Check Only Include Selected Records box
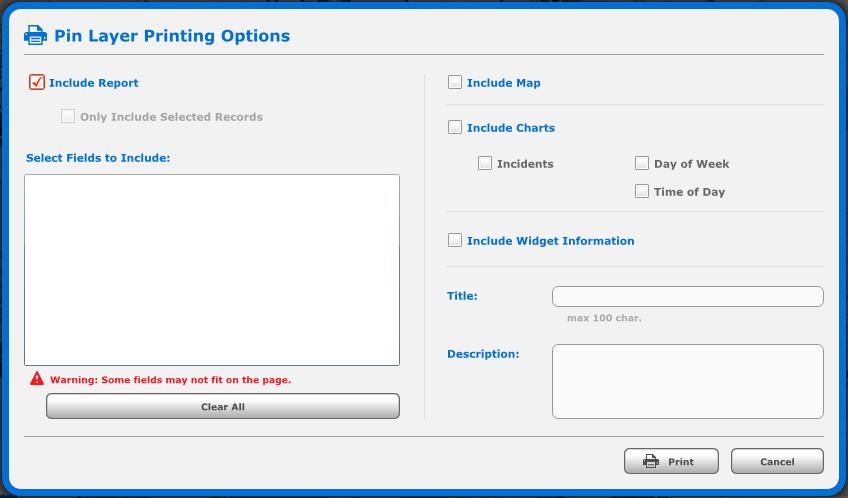The width and height of the screenshot is (848, 498). pyautogui.click(x=68, y=116)
